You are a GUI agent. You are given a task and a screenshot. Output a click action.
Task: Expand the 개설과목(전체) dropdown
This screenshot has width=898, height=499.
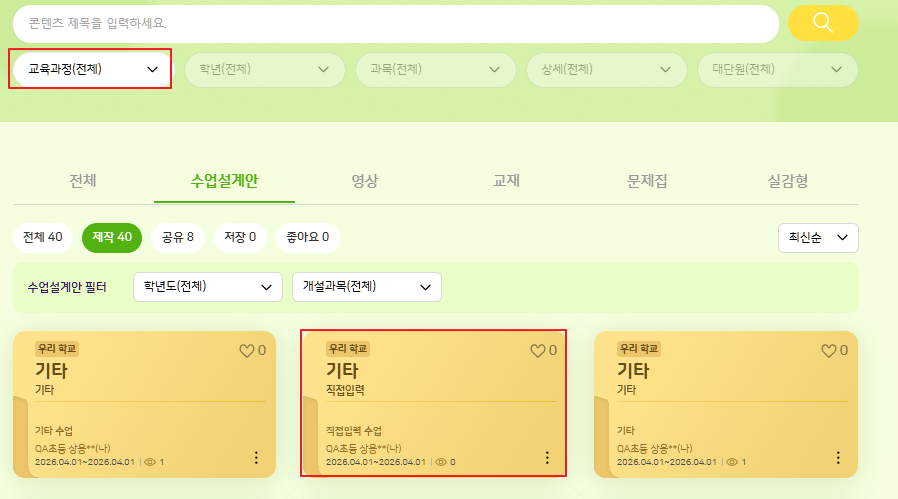[366, 287]
